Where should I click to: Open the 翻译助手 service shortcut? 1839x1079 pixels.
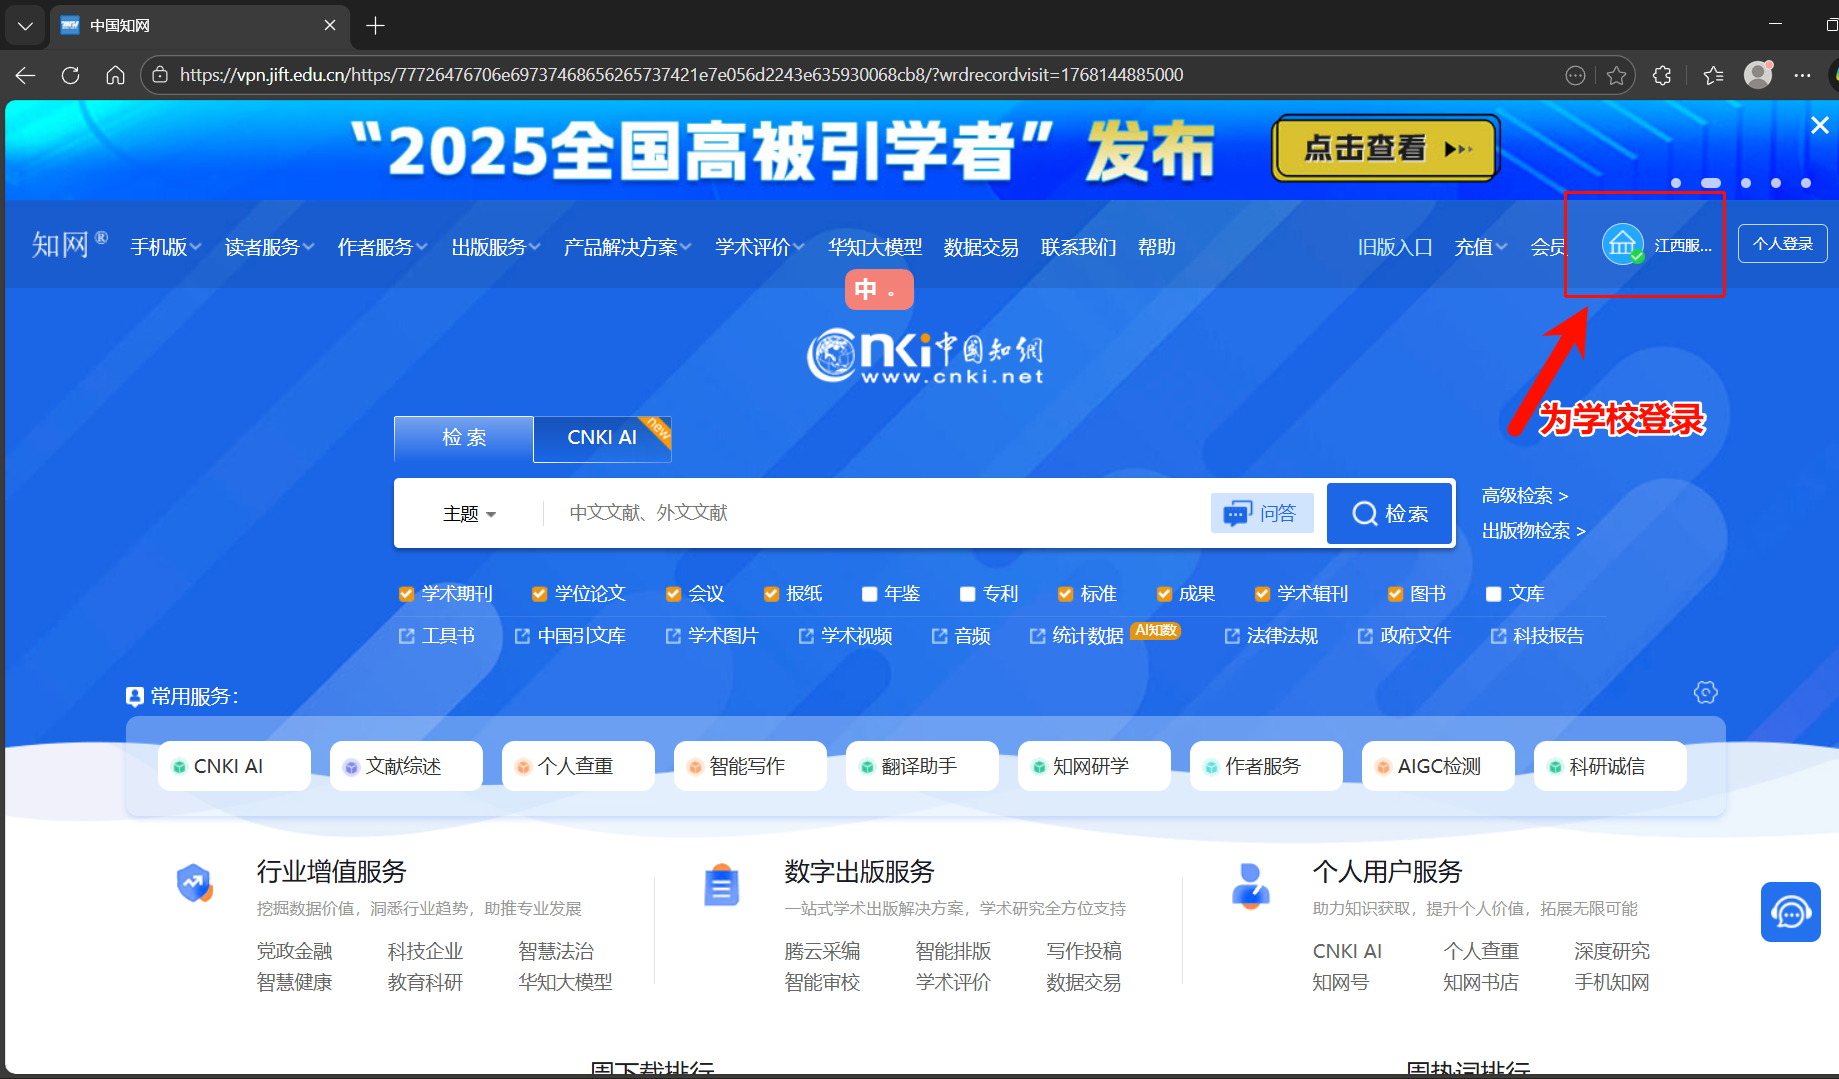pyautogui.click(x=922, y=766)
